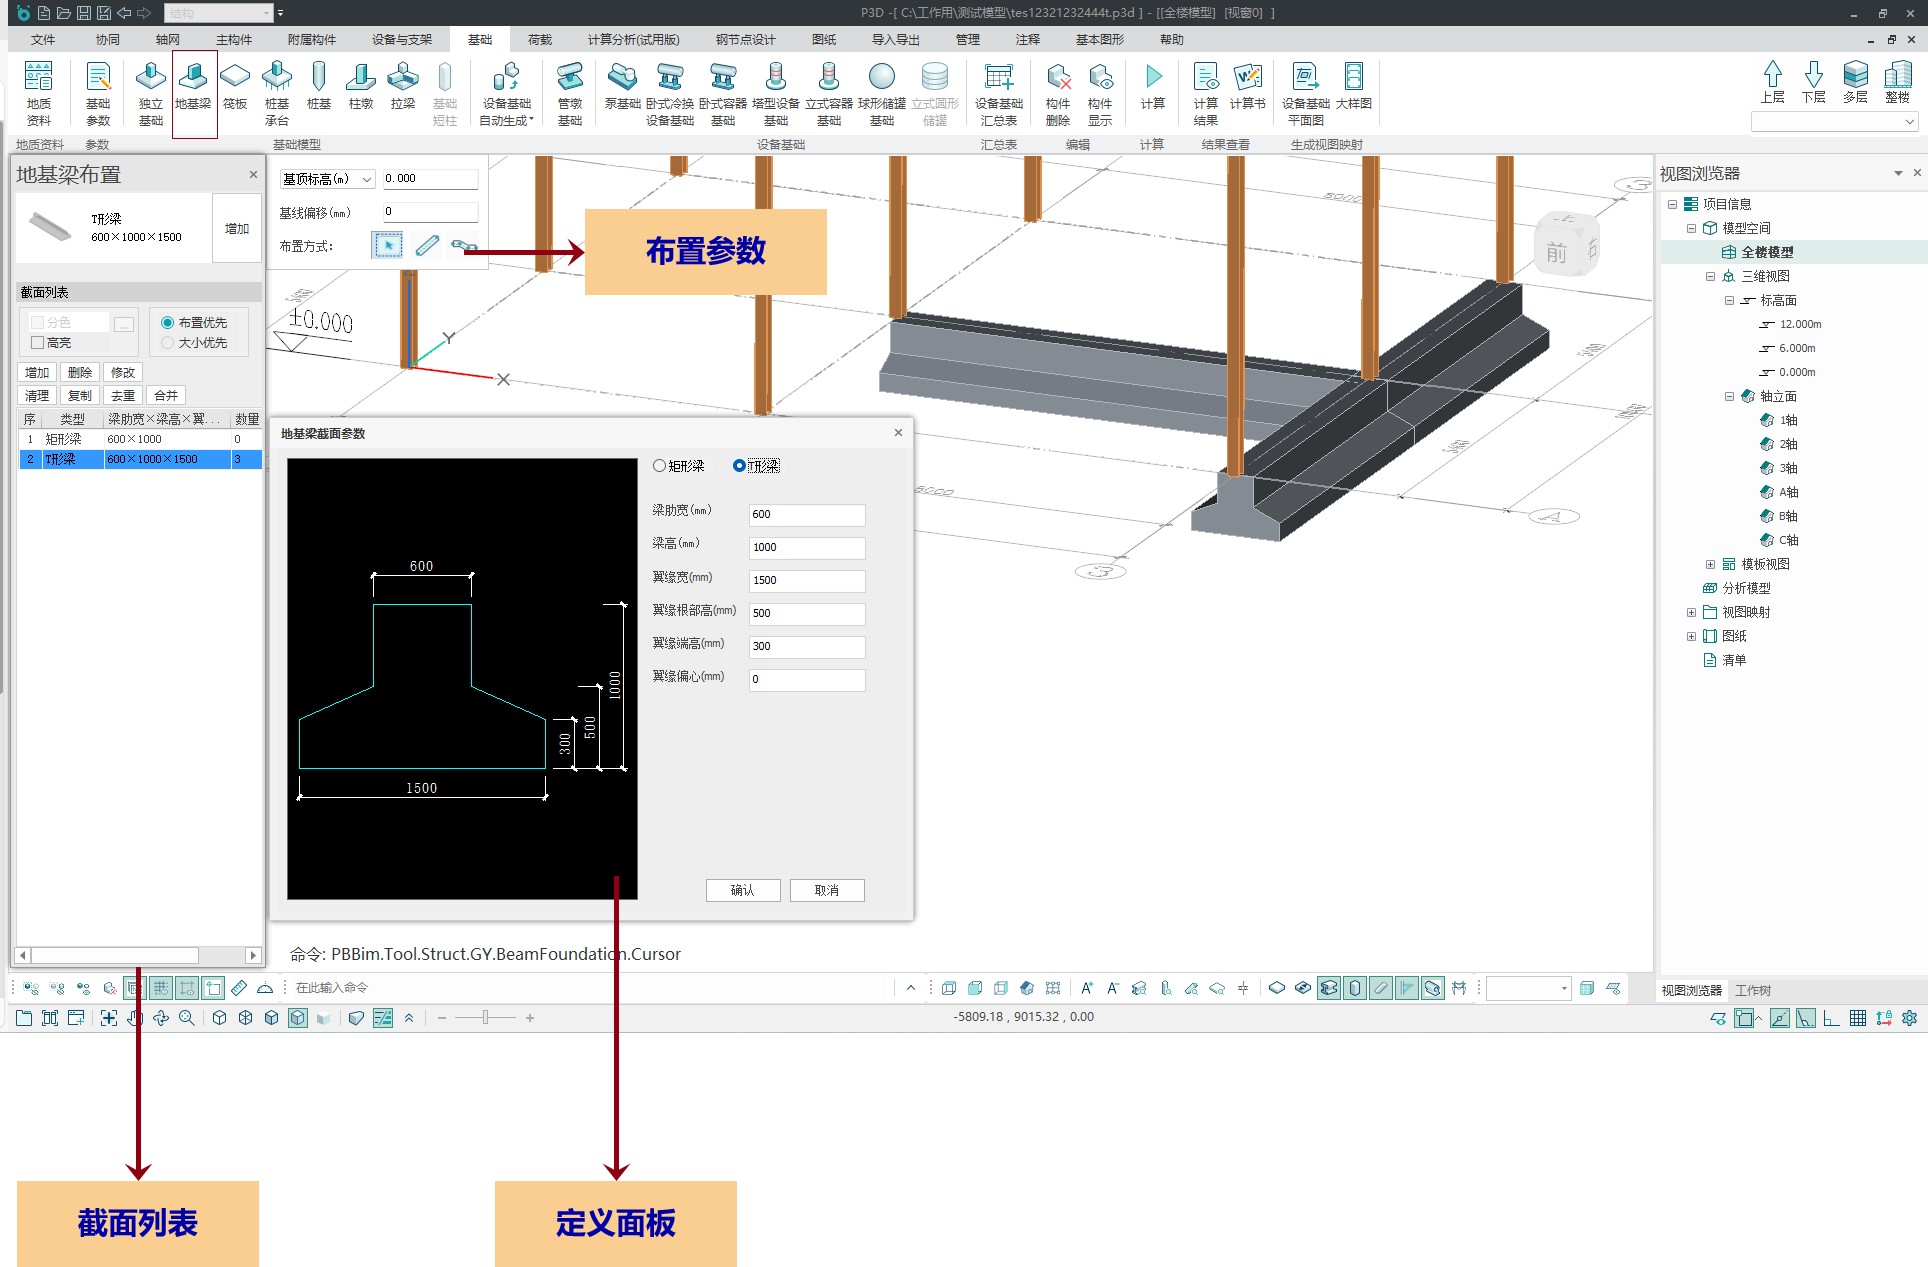Open the 工作树 panel tab
The height and width of the screenshot is (1267, 1928).
[x=1752, y=991]
